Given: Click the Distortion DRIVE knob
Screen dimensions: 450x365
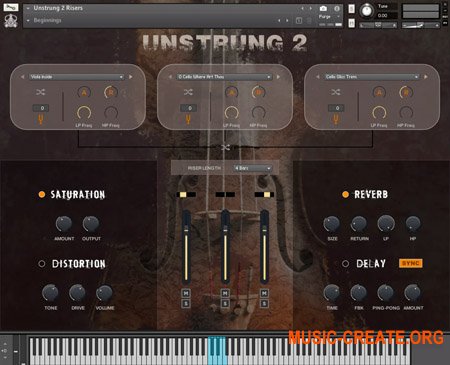Looking at the screenshot, I should [77, 293].
